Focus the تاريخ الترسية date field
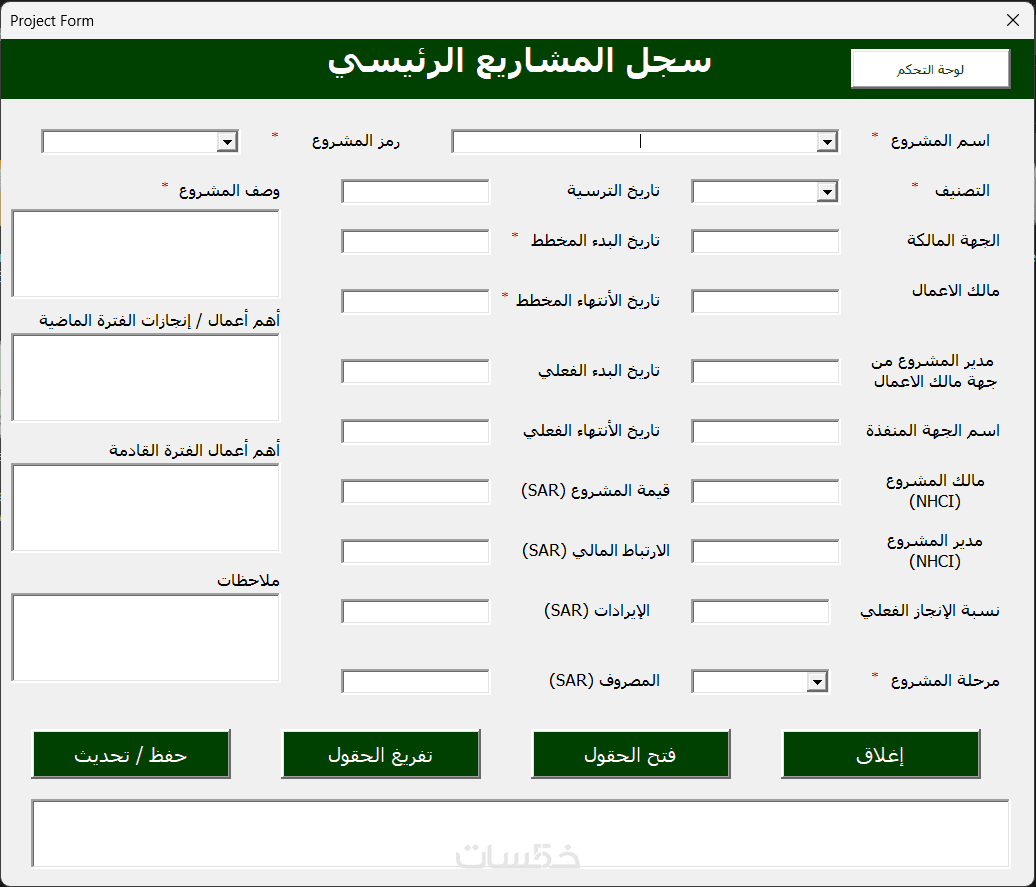1036x887 pixels. tap(415, 192)
